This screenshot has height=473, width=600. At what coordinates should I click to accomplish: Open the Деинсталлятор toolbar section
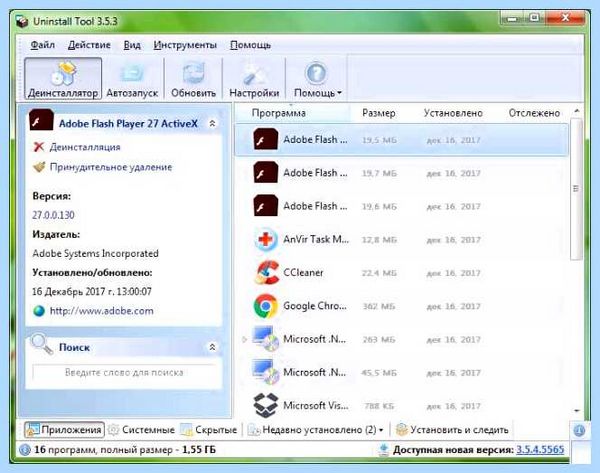(63, 78)
